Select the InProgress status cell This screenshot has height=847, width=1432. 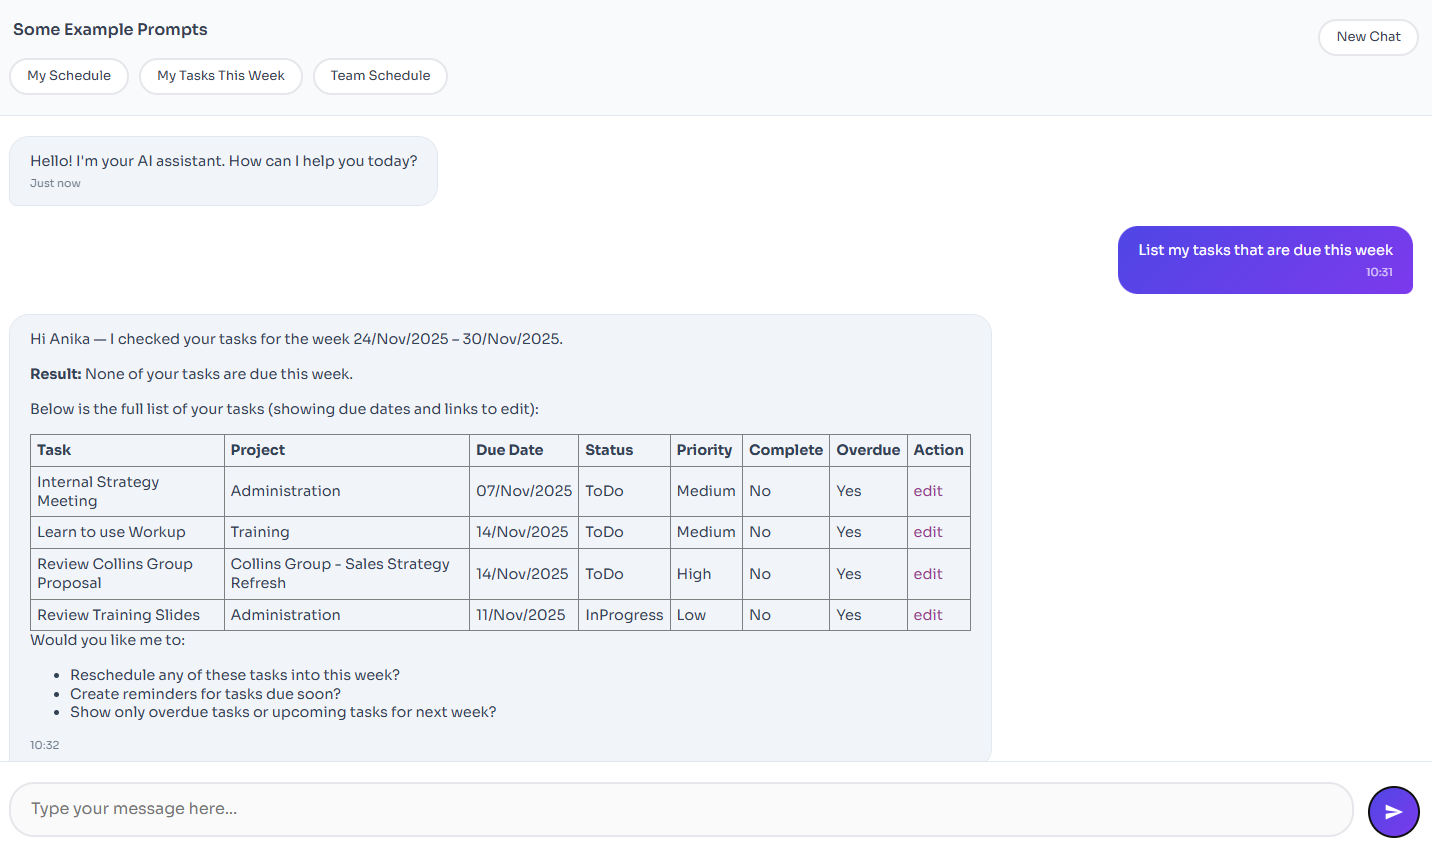coord(624,615)
